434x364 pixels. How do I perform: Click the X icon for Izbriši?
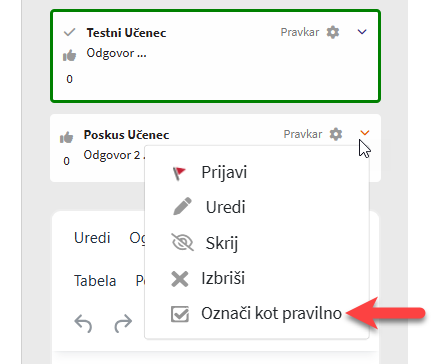(180, 279)
